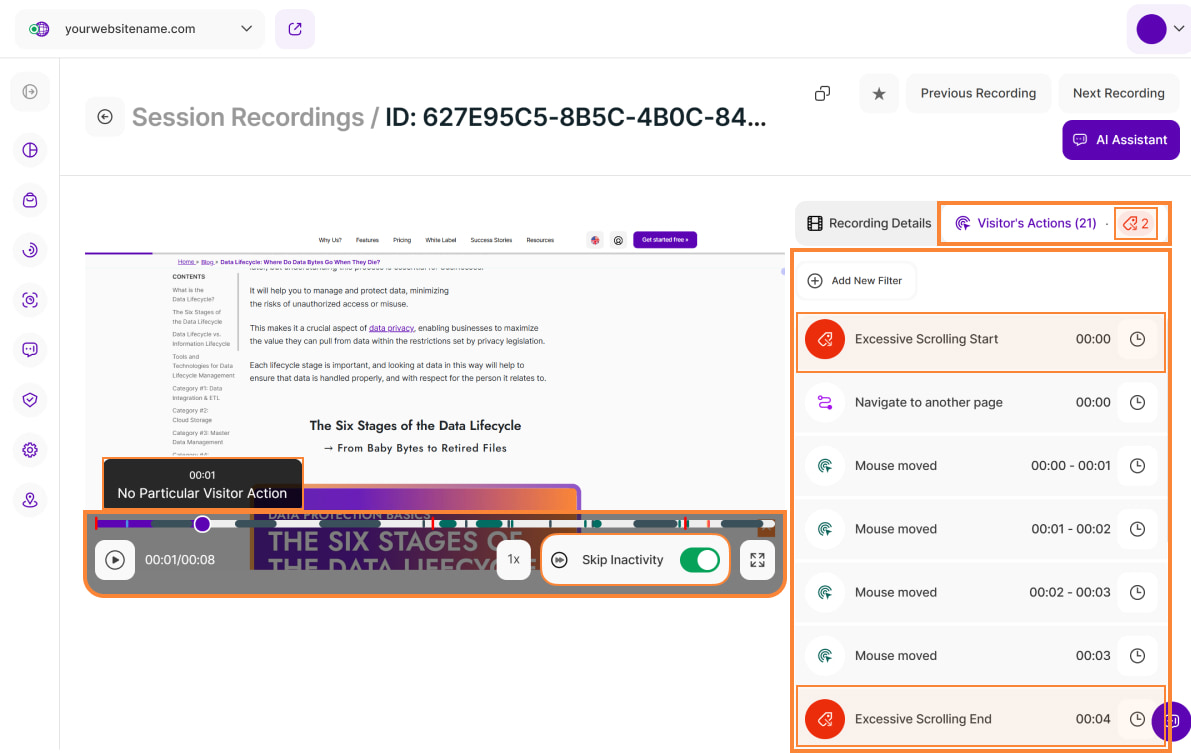Click clock icon on Excessive Scrolling Start
Viewport: 1191px width, 753px height.
1137,339
